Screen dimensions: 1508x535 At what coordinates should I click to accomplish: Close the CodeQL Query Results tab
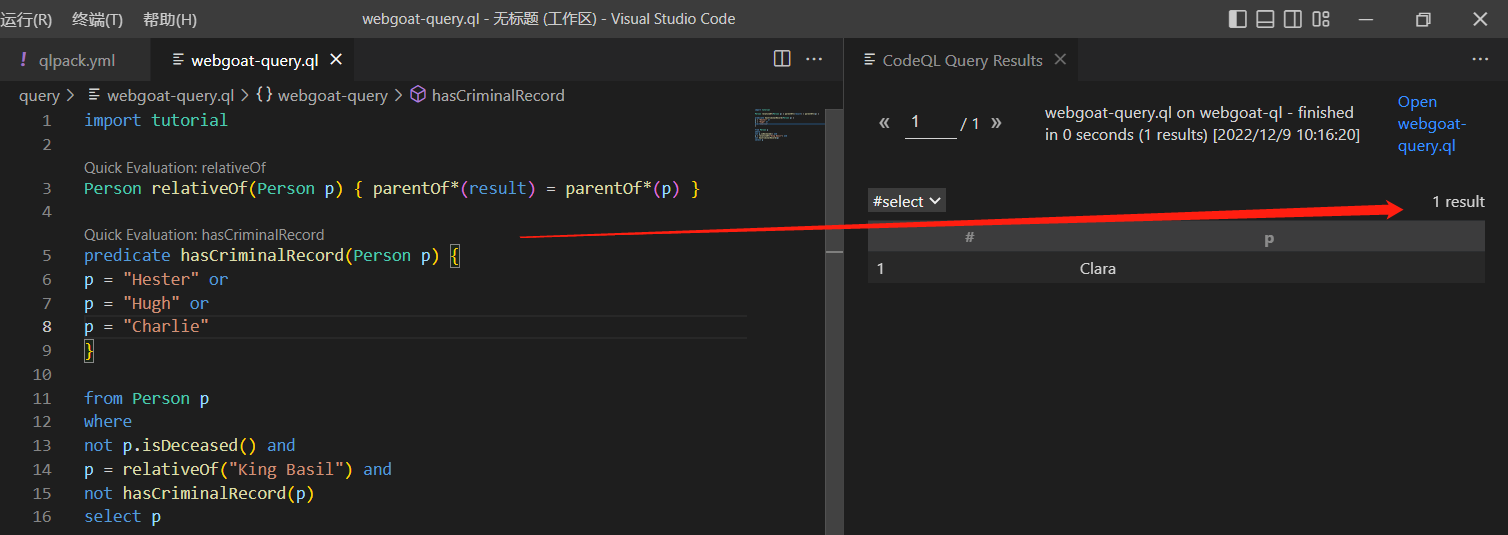click(x=1060, y=60)
